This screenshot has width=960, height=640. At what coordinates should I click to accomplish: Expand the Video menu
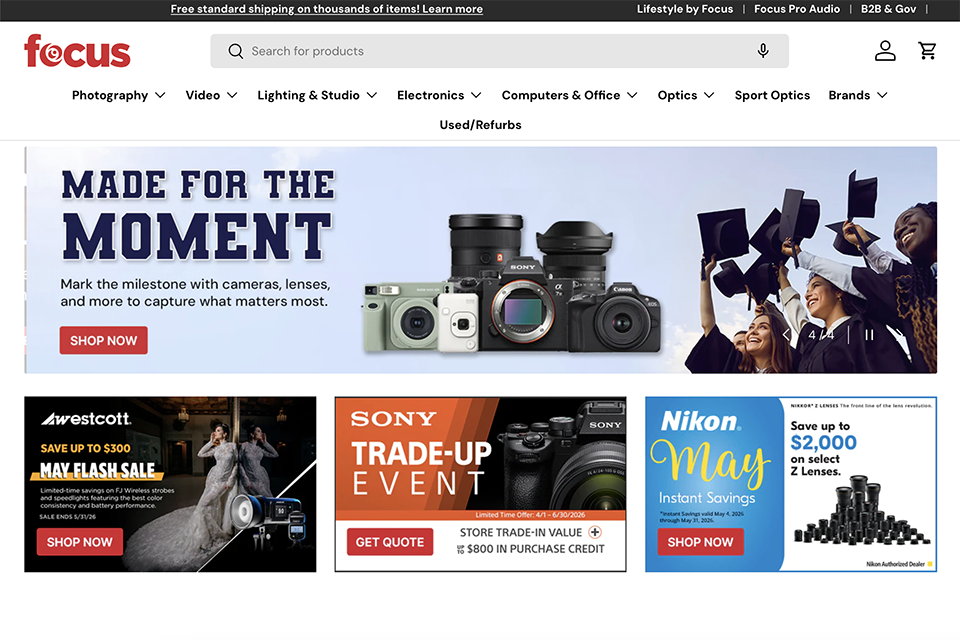point(211,96)
